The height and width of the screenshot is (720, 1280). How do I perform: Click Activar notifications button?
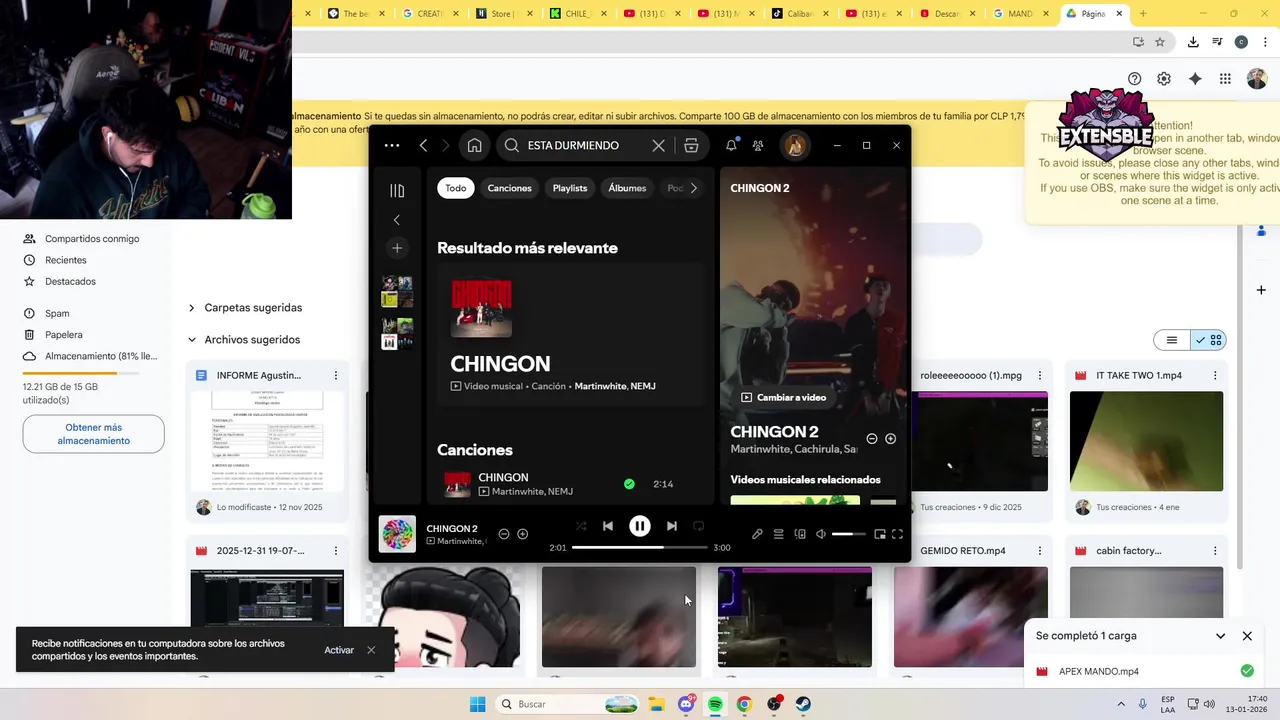point(339,650)
